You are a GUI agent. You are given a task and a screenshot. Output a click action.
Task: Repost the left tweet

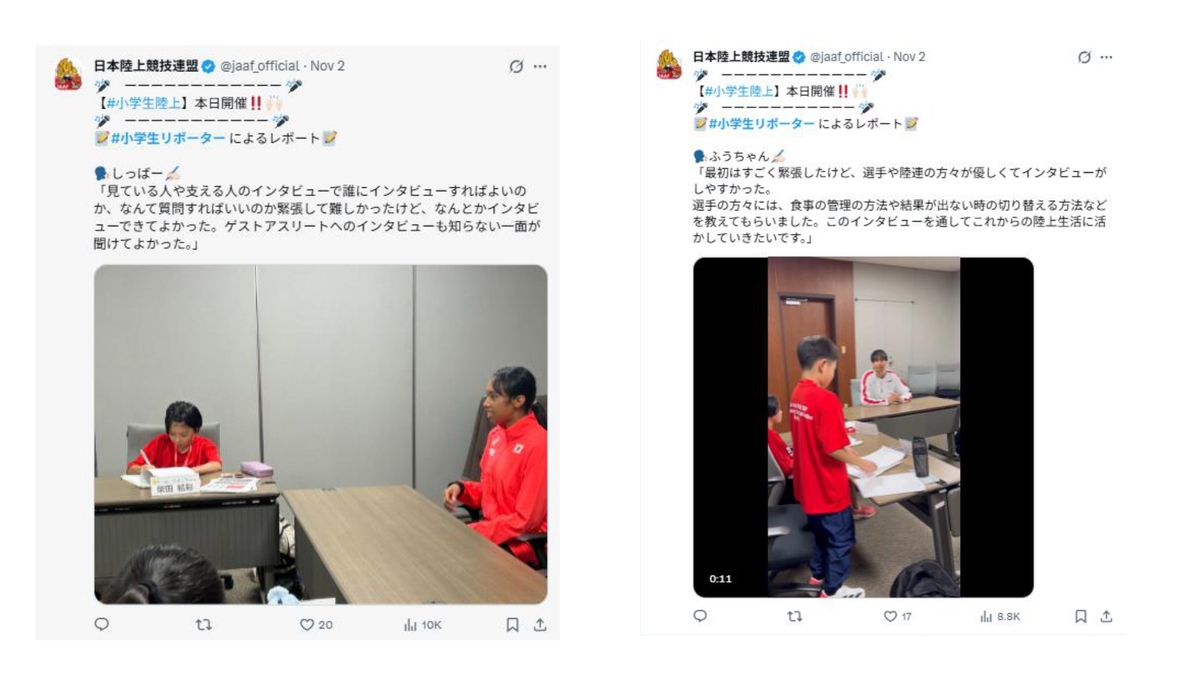[204, 624]
